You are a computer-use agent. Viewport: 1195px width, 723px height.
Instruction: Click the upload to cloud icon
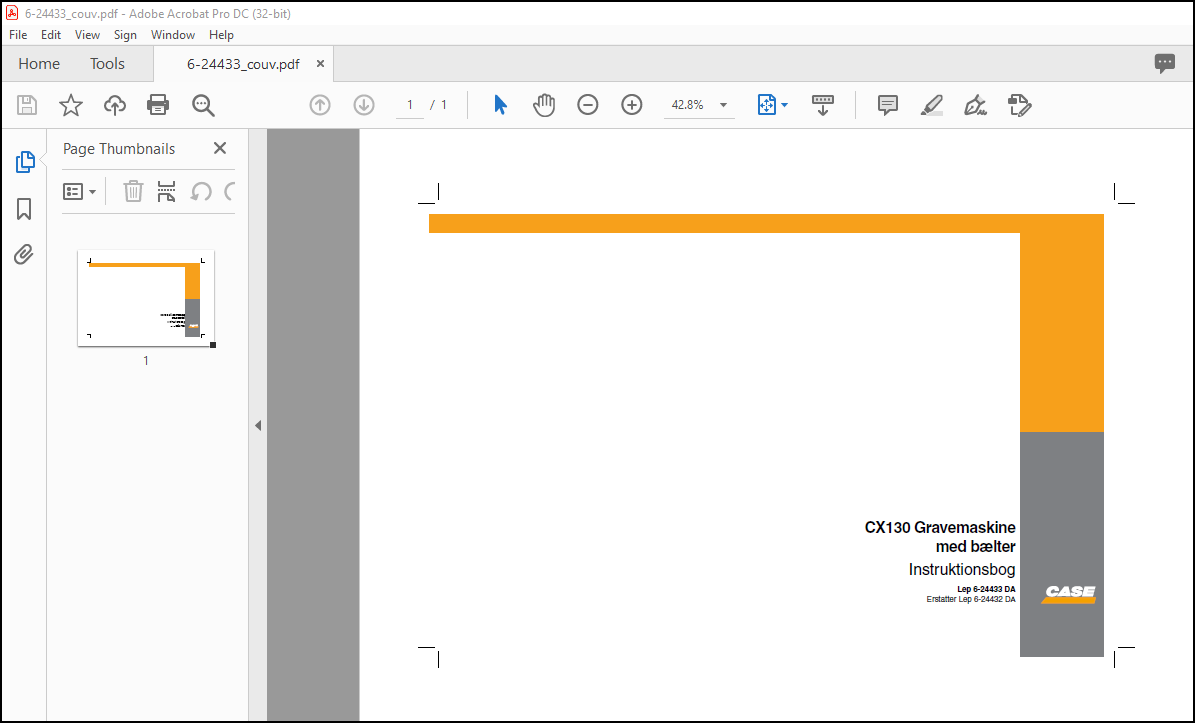coord(114,105)
